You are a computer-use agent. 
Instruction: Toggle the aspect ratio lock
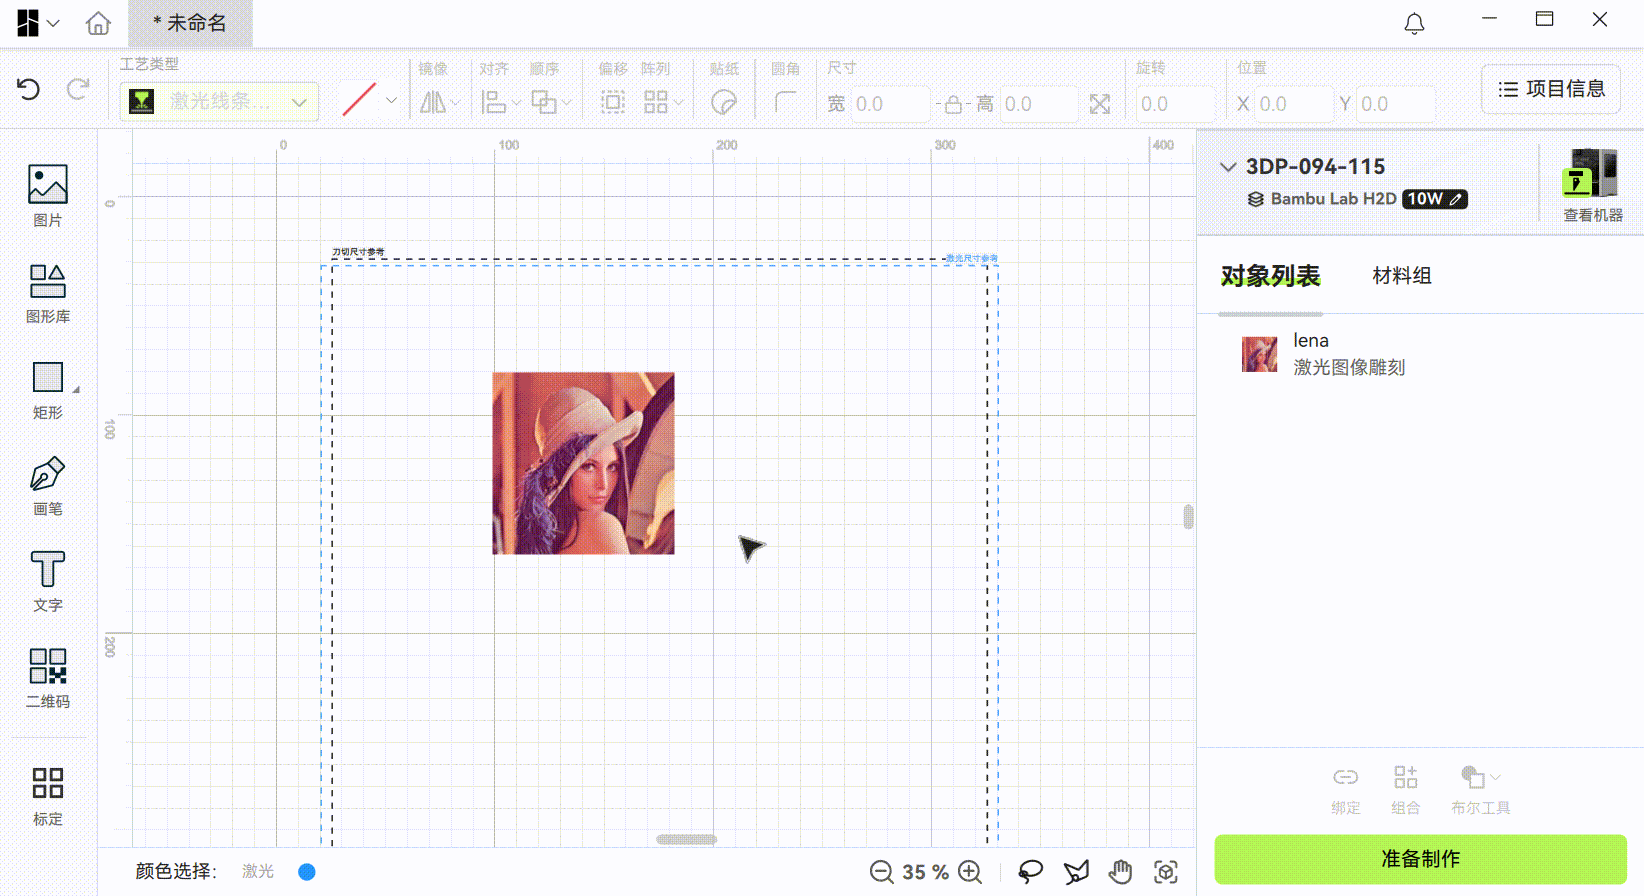point(953,104)
